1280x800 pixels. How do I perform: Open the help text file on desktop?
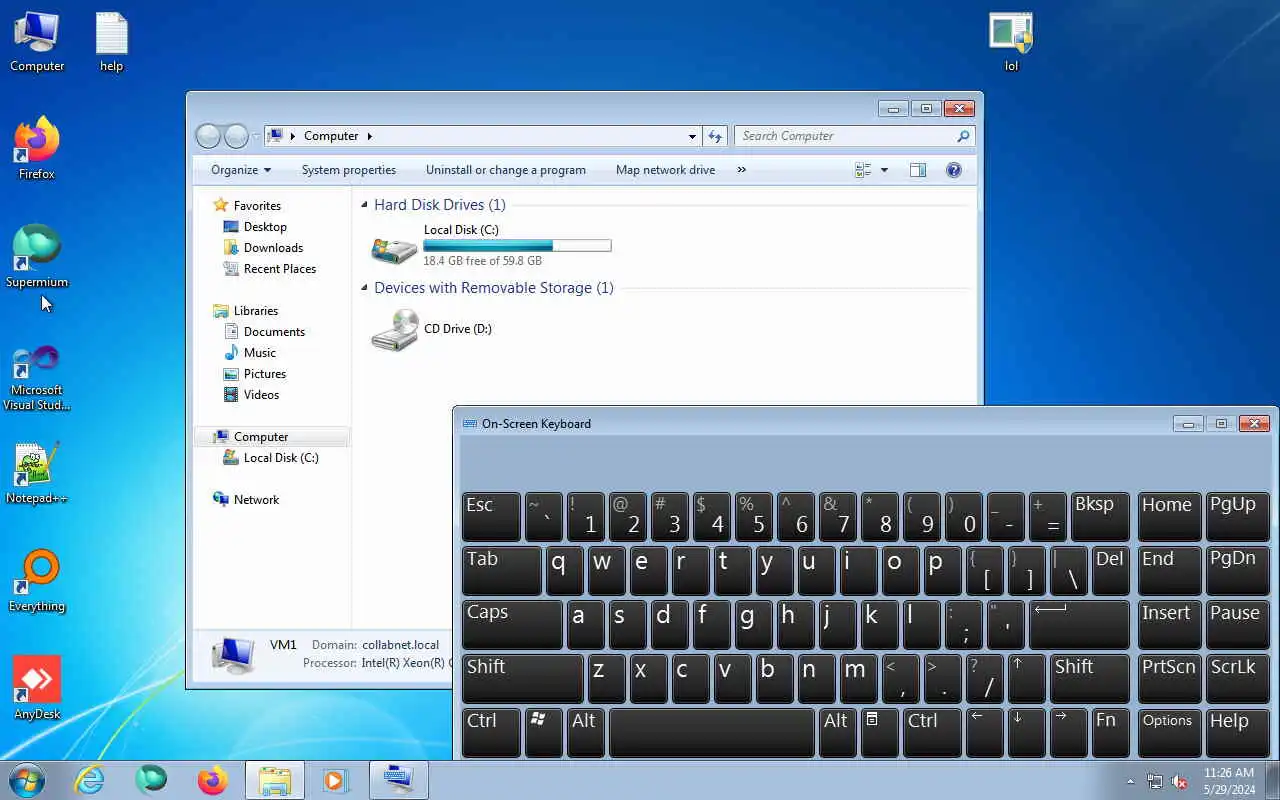point(111,42)
